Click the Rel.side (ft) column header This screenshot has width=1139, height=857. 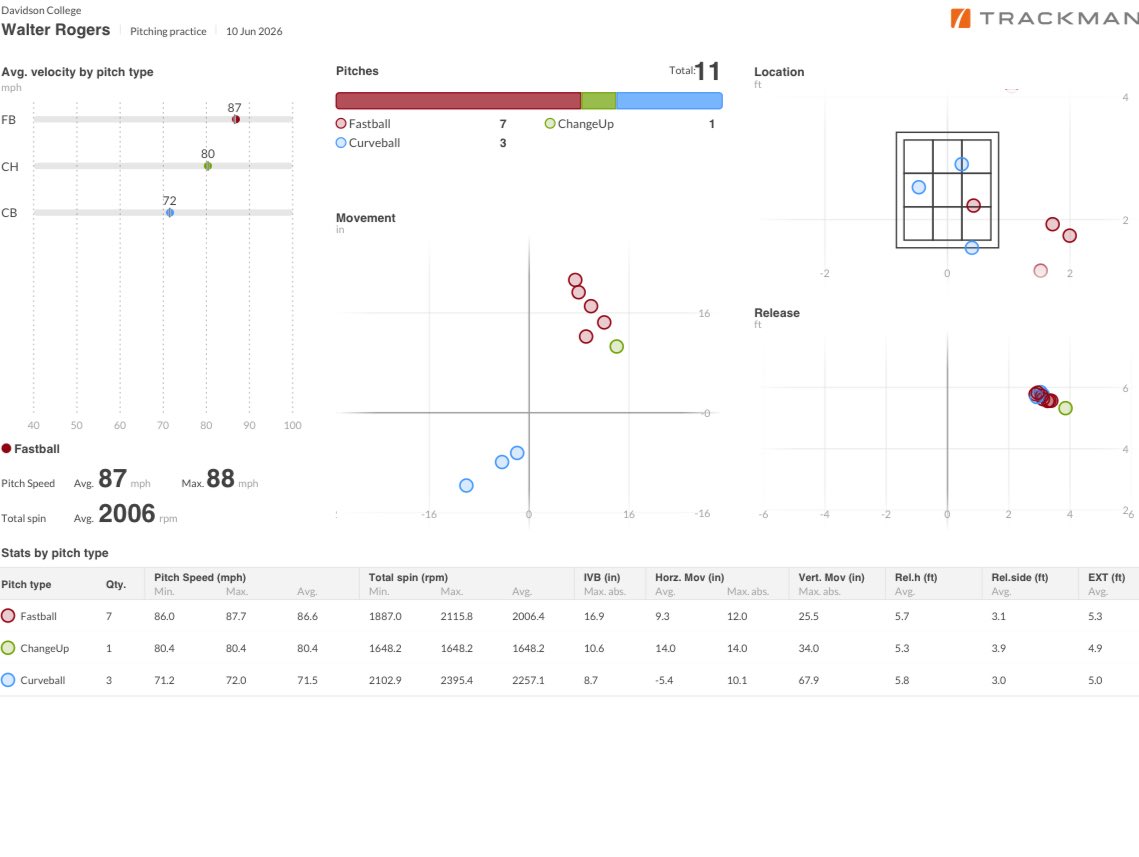(1020, 577)
